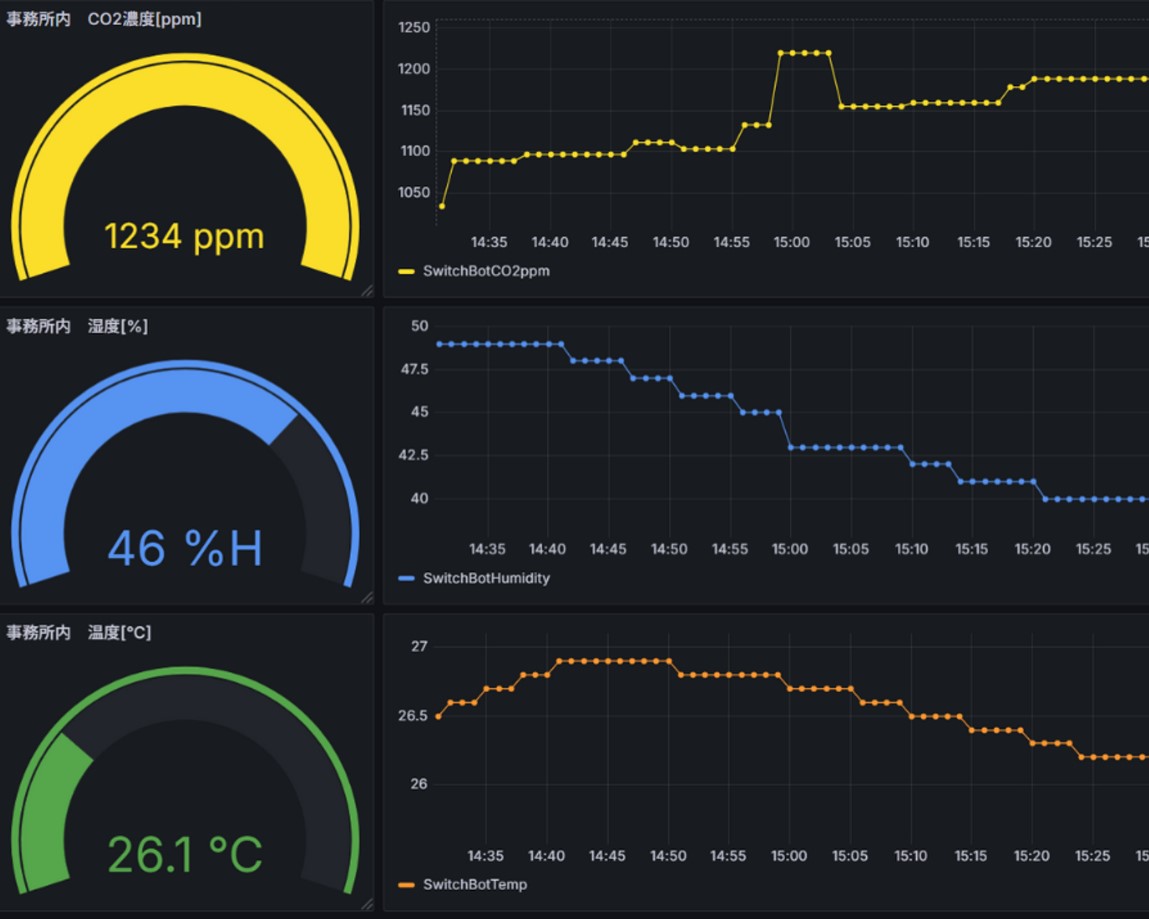Click the blue SwitchBotHumidity legend color swatch
1149x919 pixels.
click(x=406, y=578)
